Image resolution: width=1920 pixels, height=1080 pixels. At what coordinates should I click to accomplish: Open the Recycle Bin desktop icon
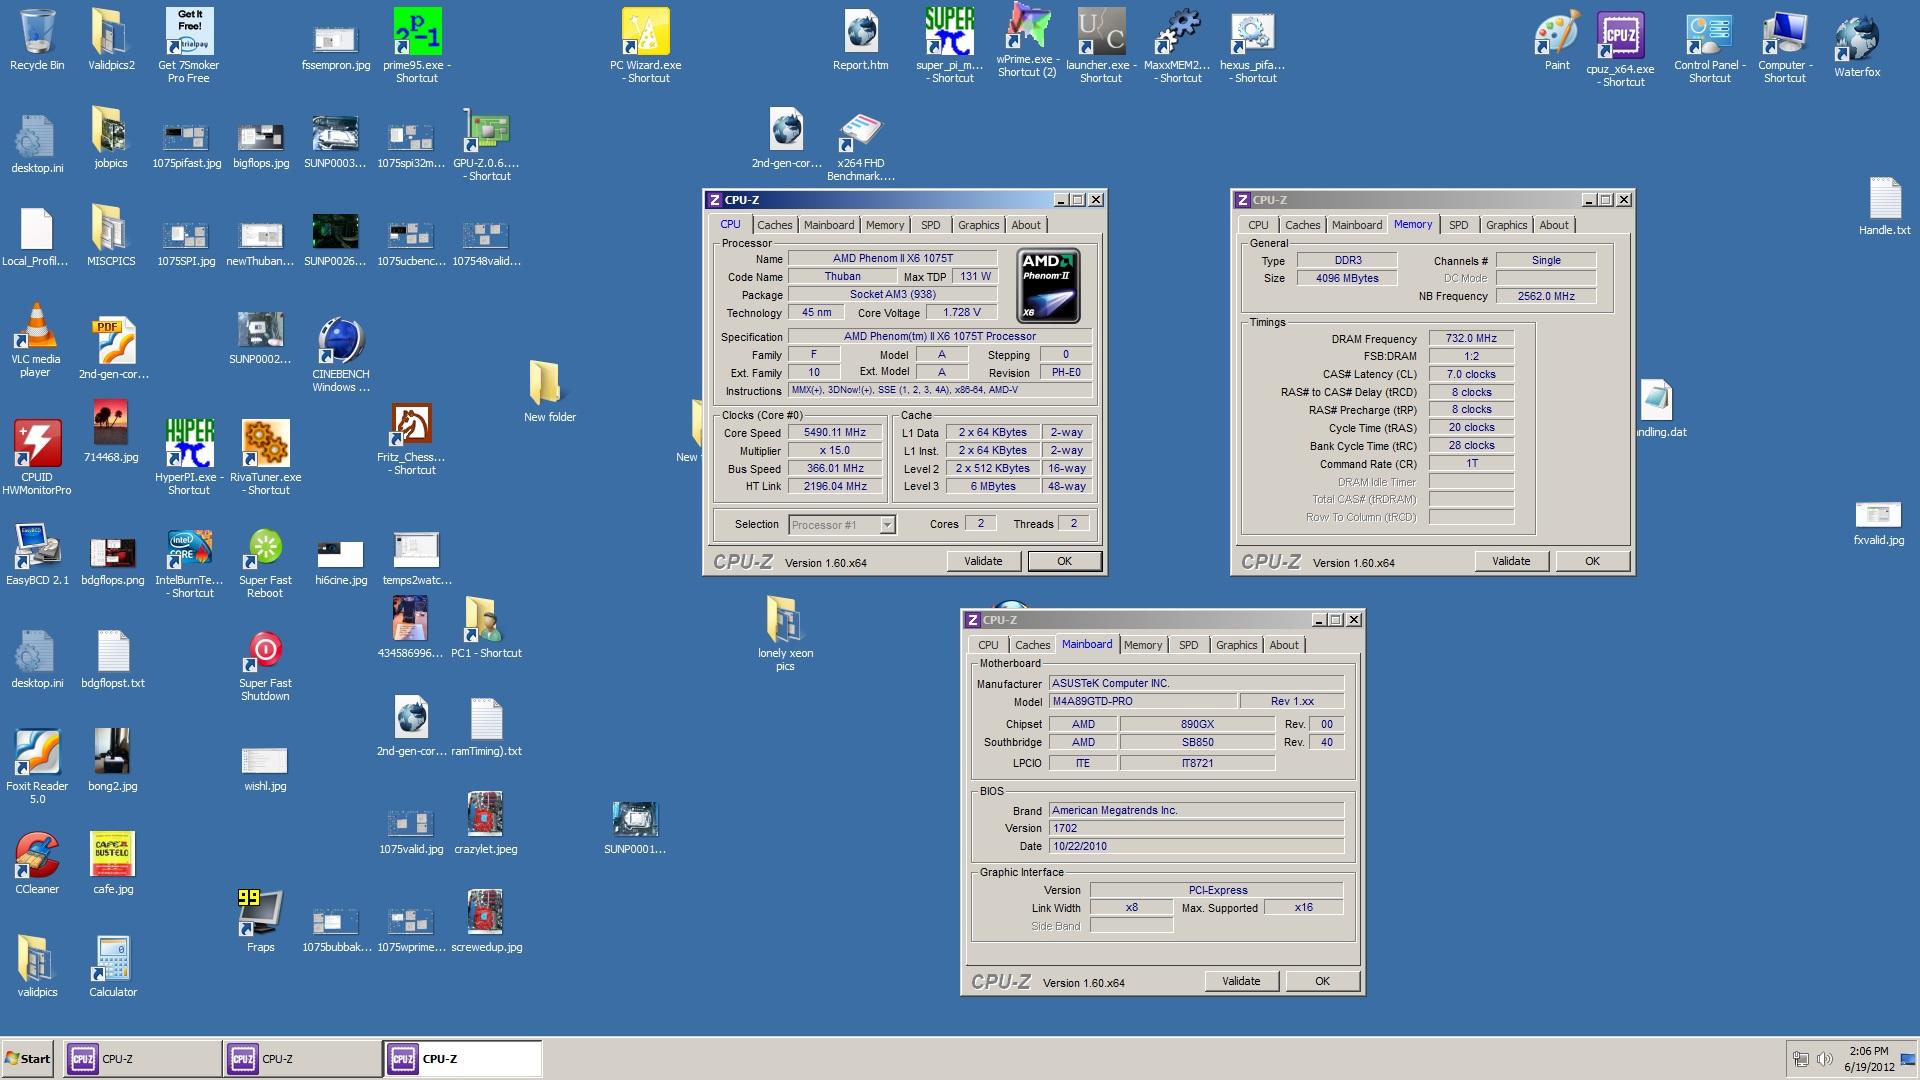click(x=37, y=40)
